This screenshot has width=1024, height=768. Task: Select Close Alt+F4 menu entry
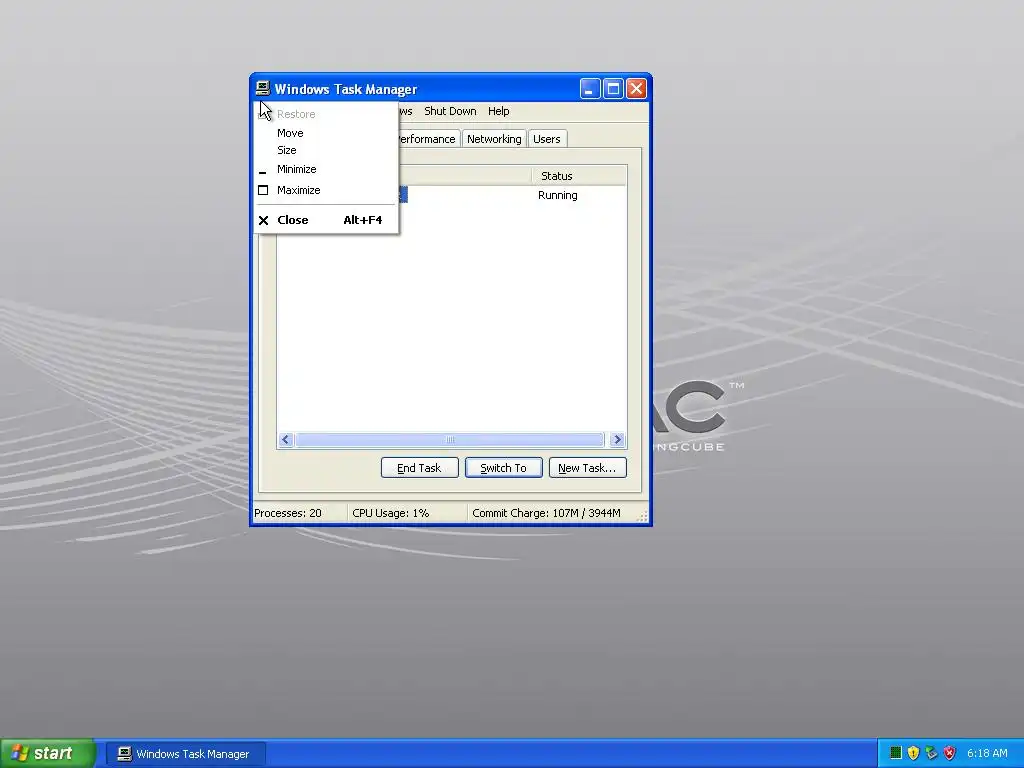(326, 220)
